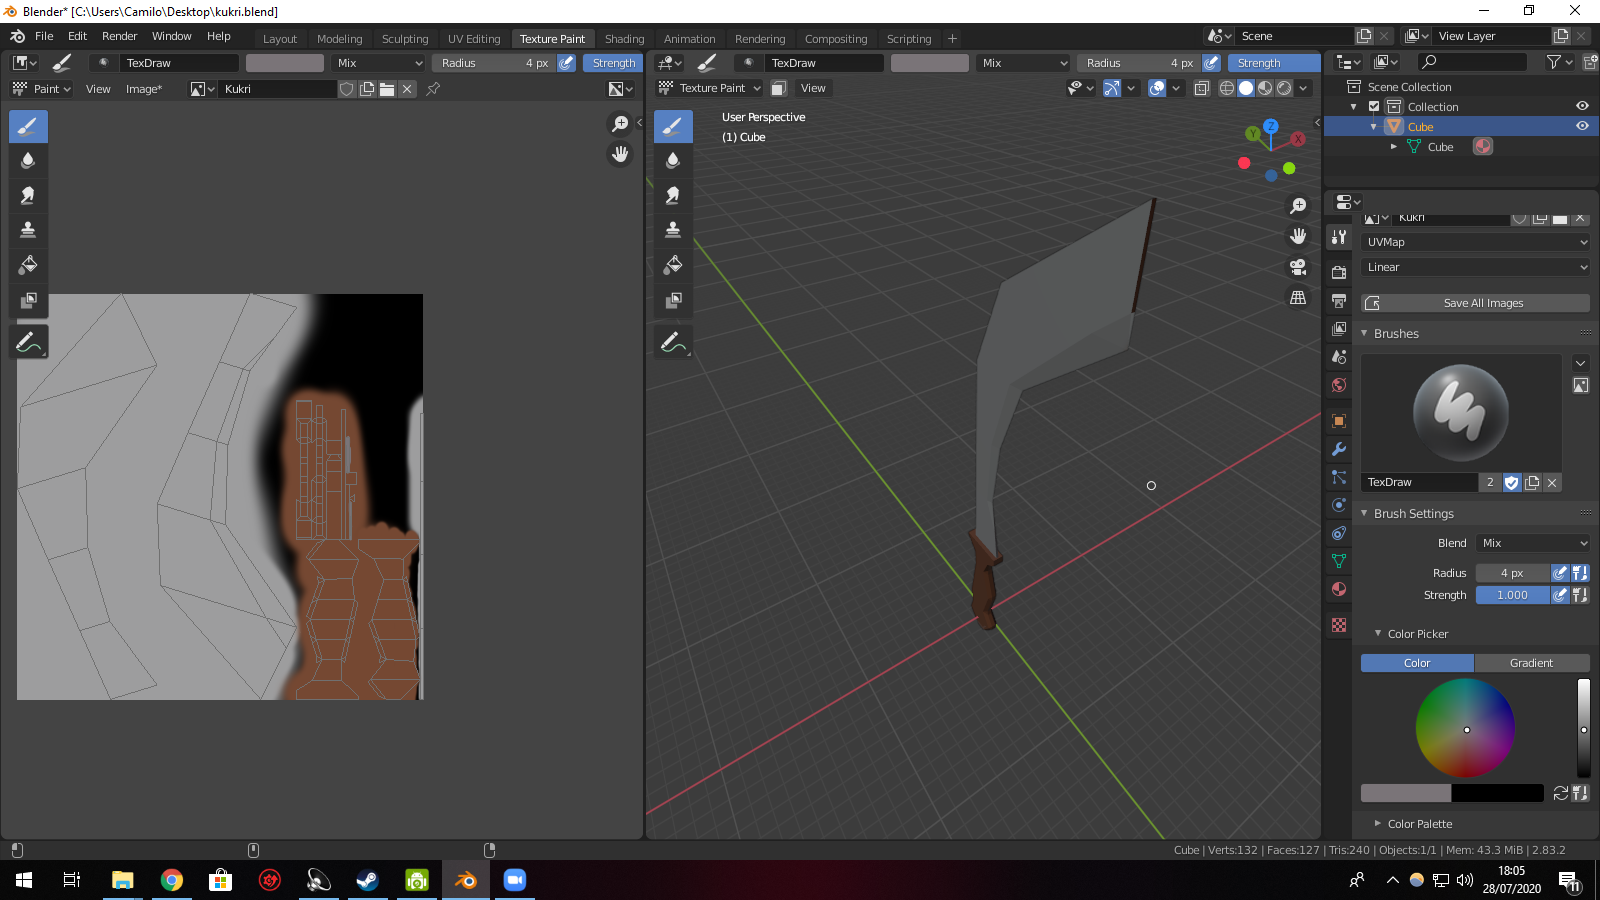The width and height of the screenshot is (1600, 900).
Task: Open Blender from the Windows taskbar
Action: (x=466, y=880)
